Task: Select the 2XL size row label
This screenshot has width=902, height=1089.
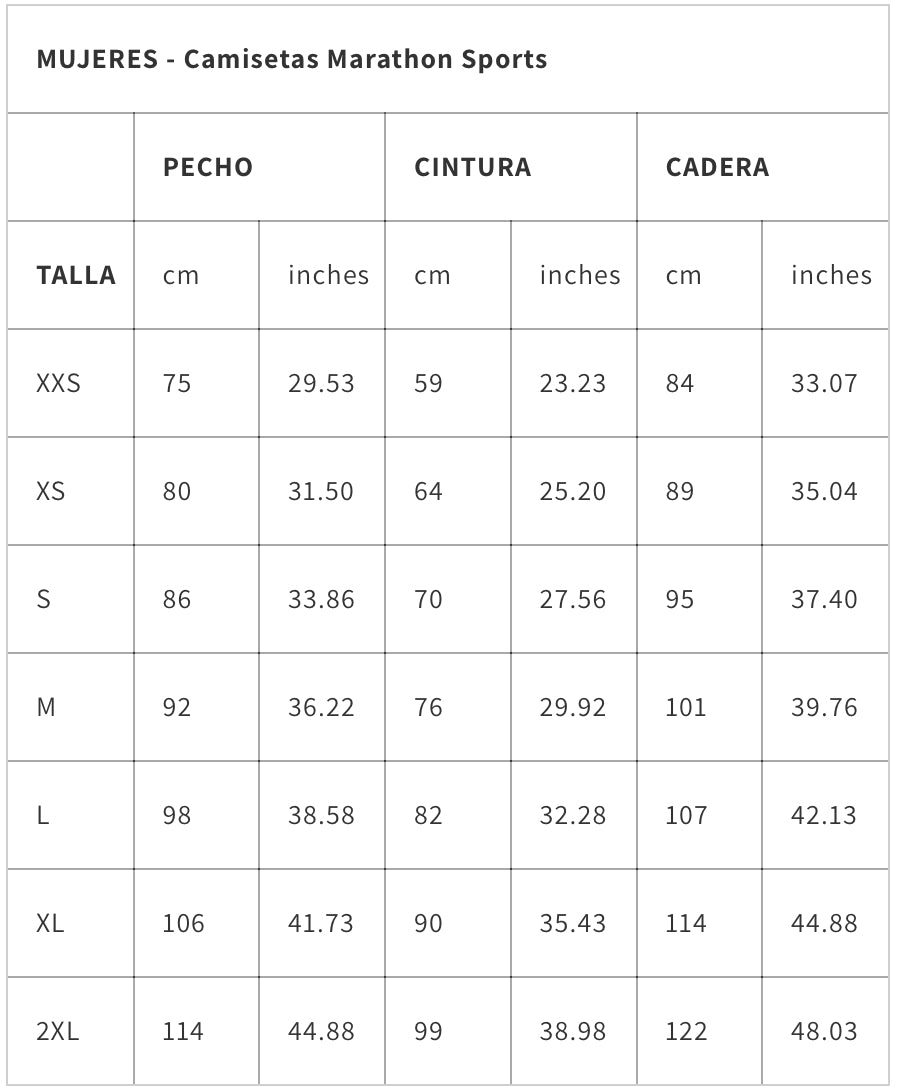Action: point(56,1031)
